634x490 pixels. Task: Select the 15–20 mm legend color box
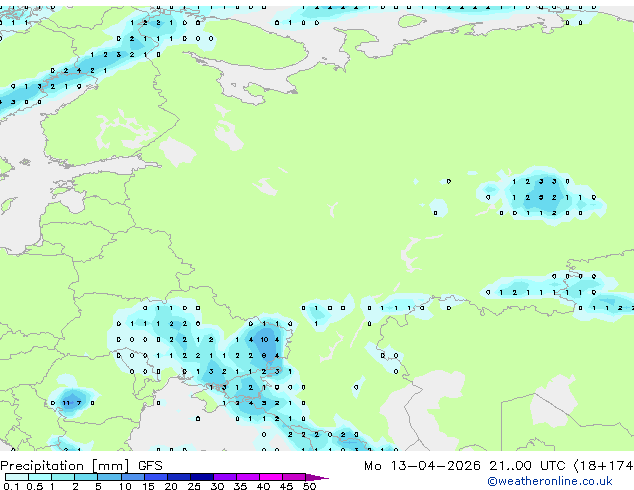tap(155, 477)
